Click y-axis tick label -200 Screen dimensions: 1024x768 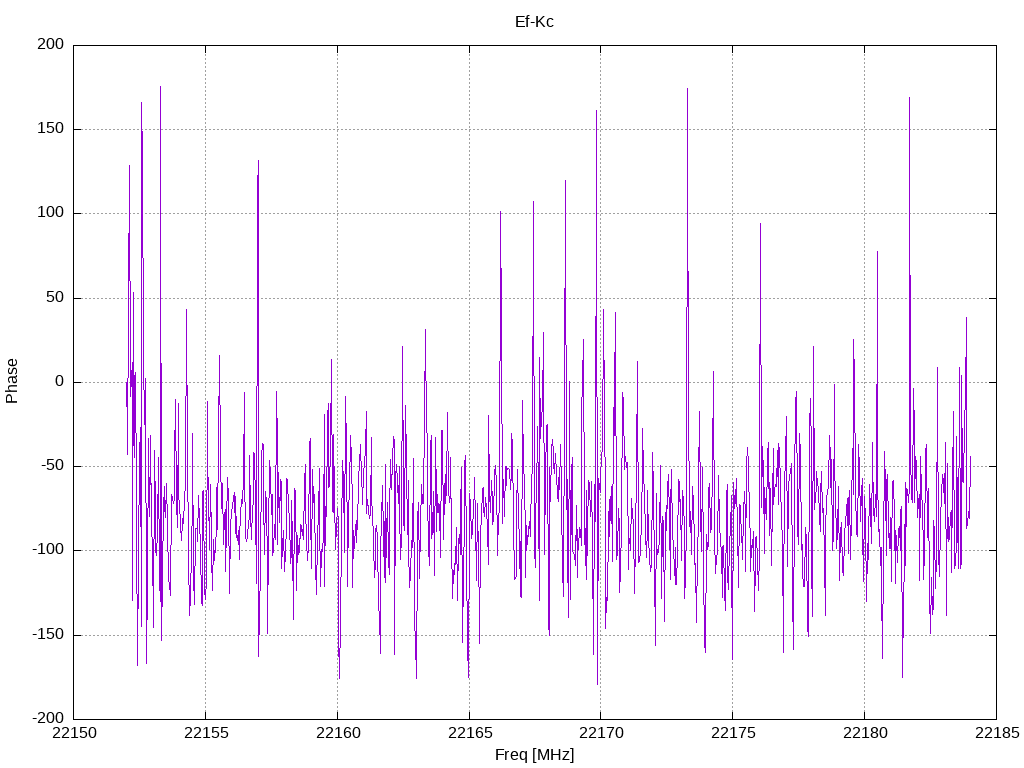pyautogui.click(x=48, y=718)
